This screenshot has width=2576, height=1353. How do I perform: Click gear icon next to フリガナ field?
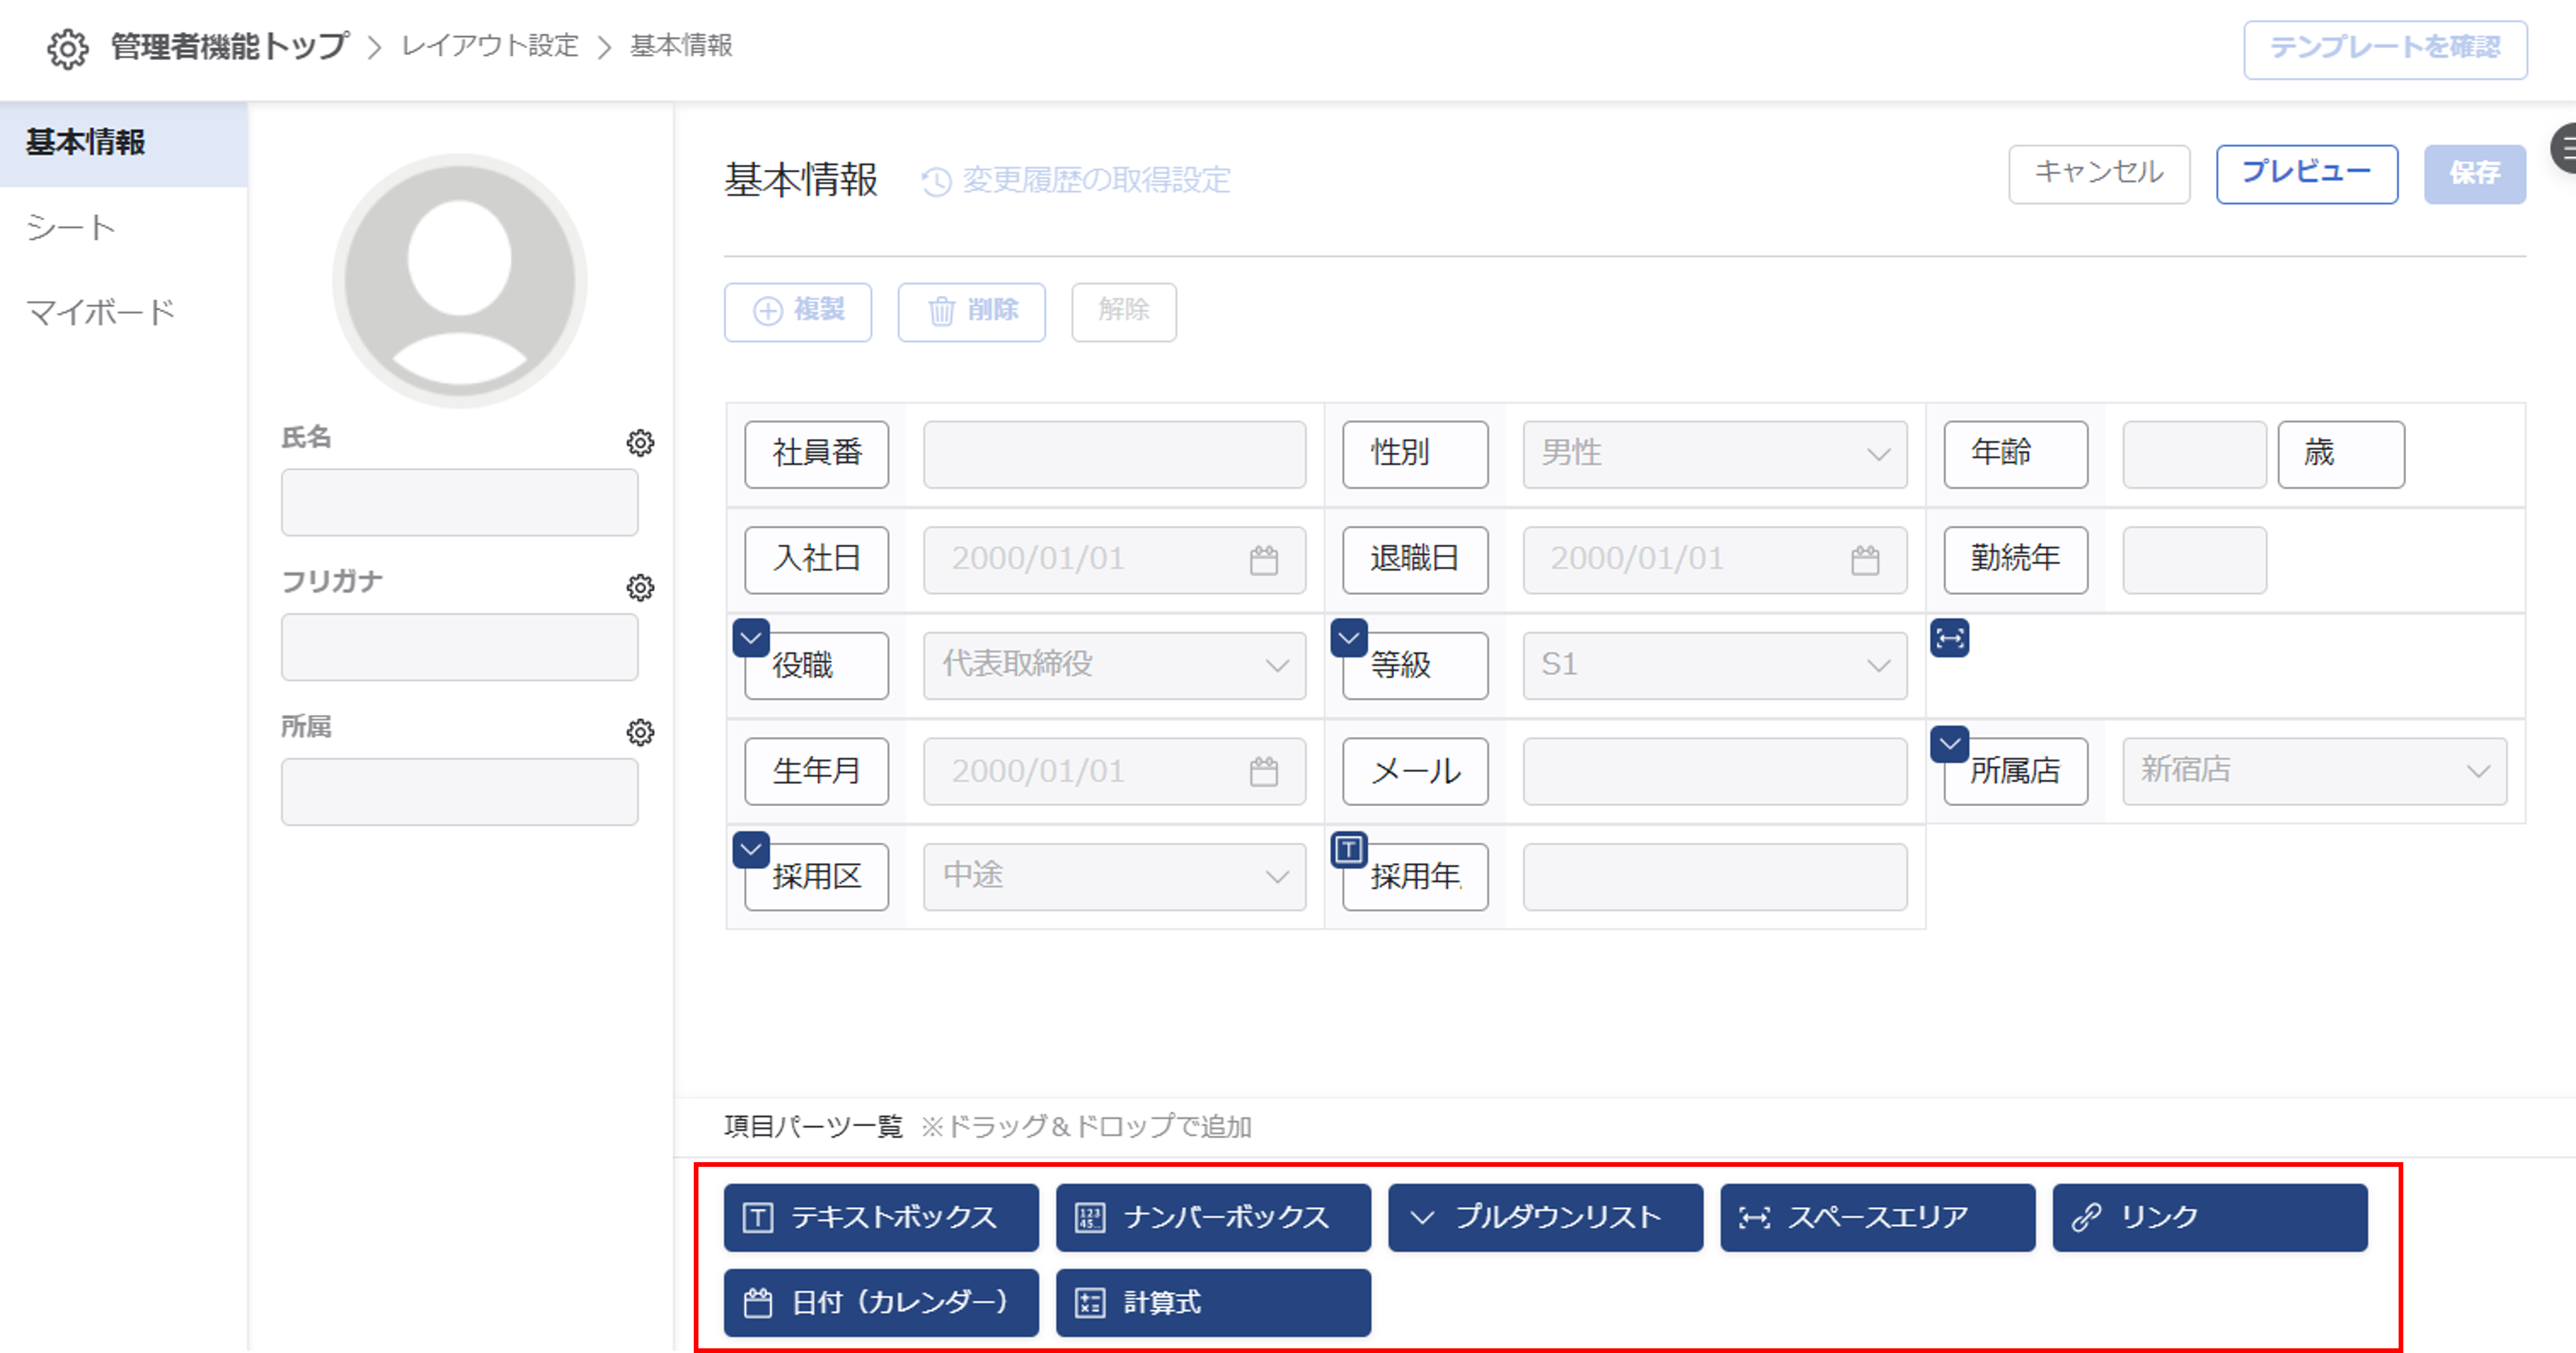click(x=640, y=587)
